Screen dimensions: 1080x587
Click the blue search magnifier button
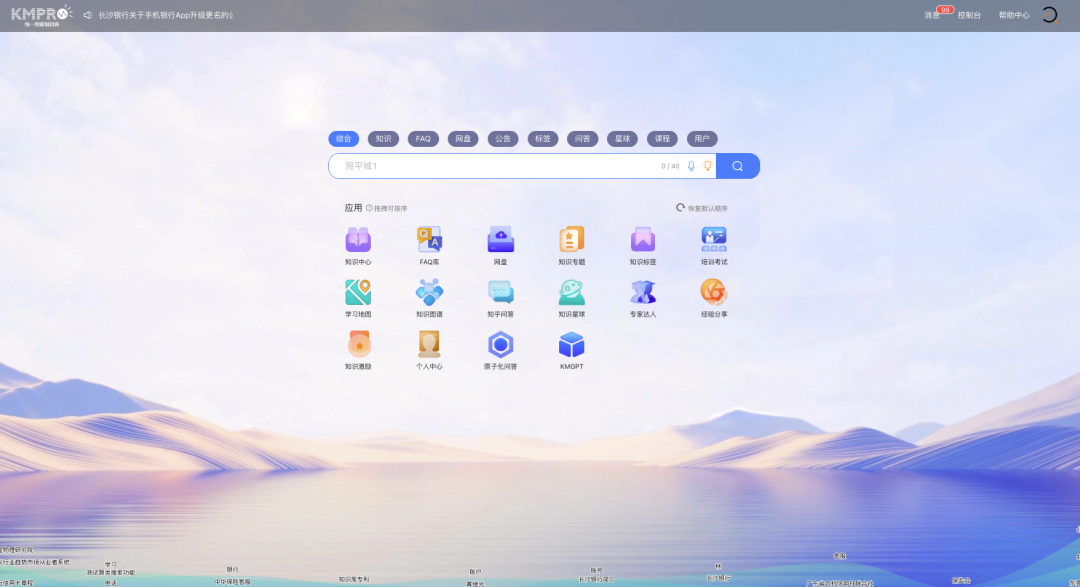pos(738,166)
